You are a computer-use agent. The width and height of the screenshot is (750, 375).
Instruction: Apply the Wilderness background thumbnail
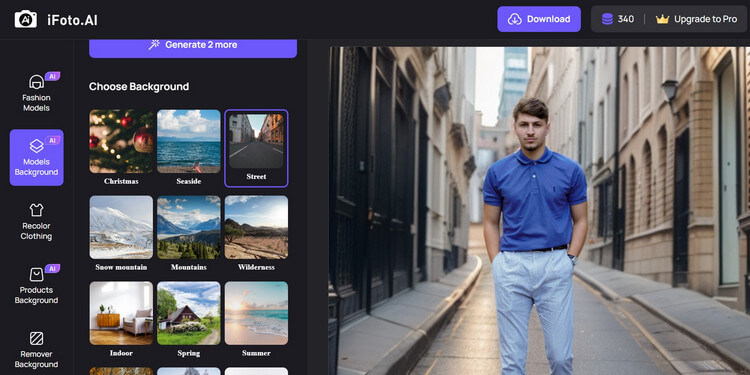coord(256,227)
